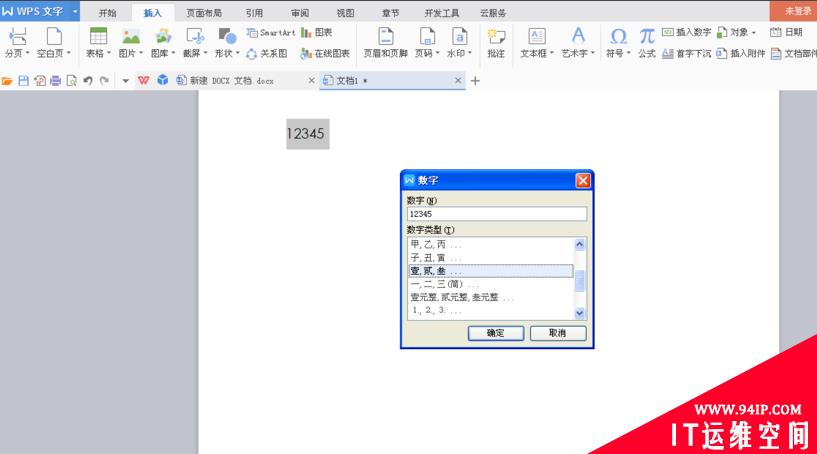Redo the last action
Viewport: 817px width, 454px height.
[x=104, y=81]
